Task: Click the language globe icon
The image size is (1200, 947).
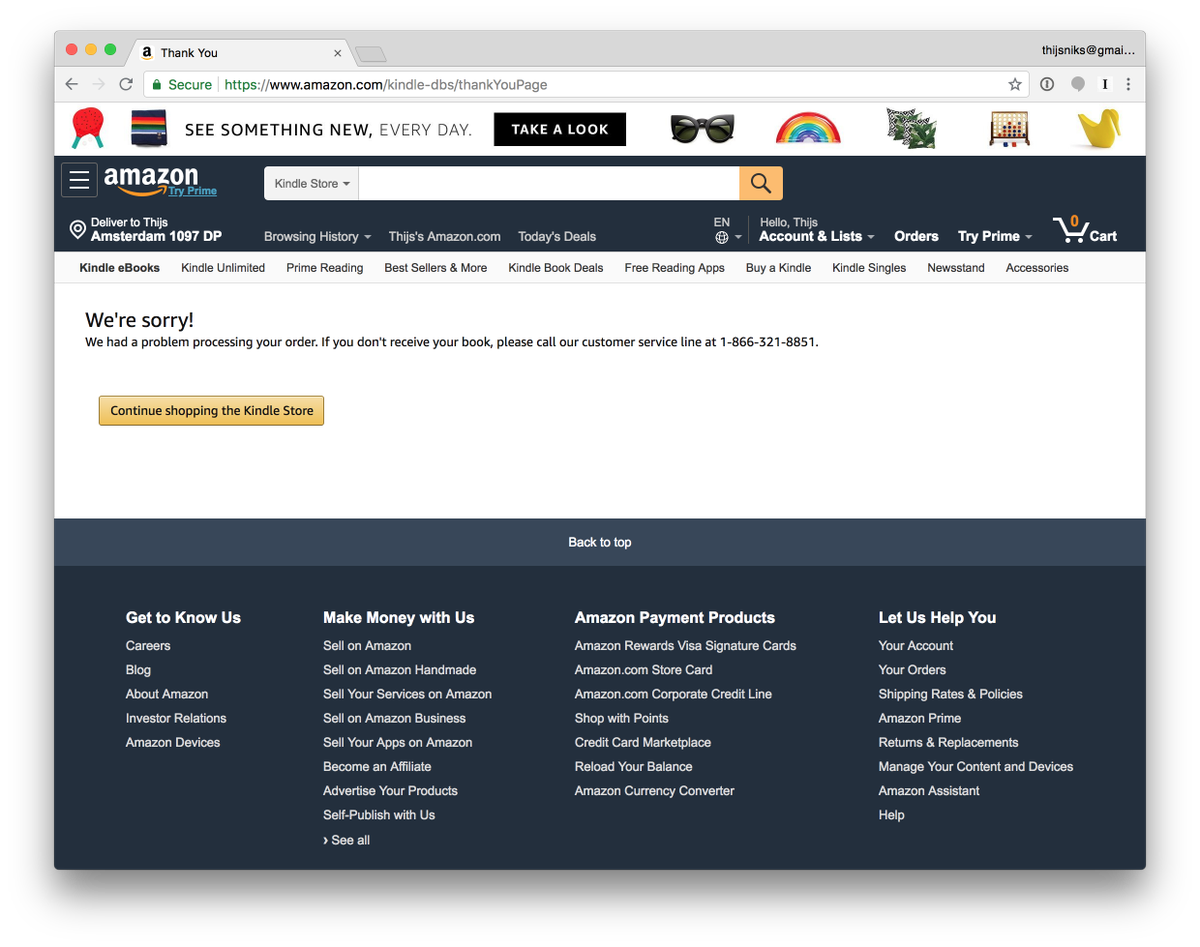Action: (722, 238)
